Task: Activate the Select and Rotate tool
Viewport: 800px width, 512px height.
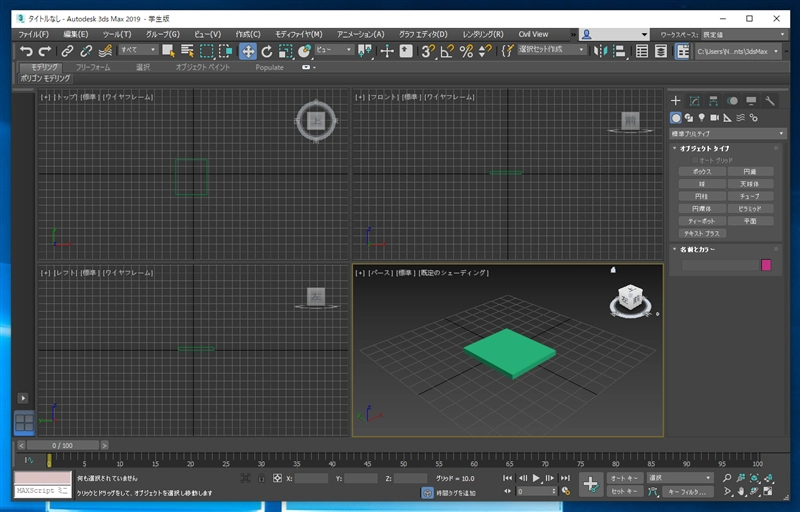Action: click(x=267, y=51)
